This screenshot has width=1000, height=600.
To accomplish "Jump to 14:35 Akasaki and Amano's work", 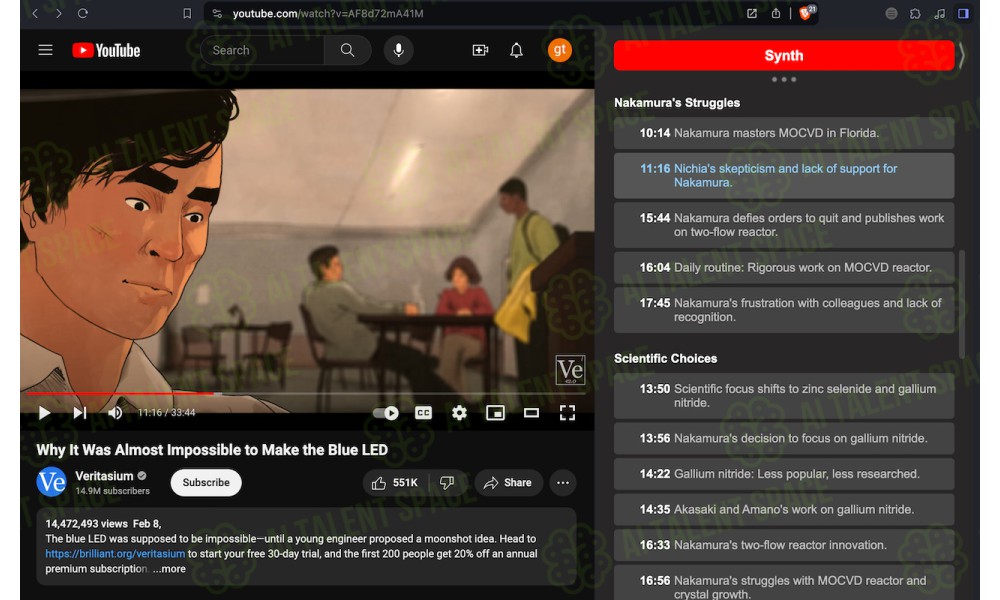I will 784,509.
